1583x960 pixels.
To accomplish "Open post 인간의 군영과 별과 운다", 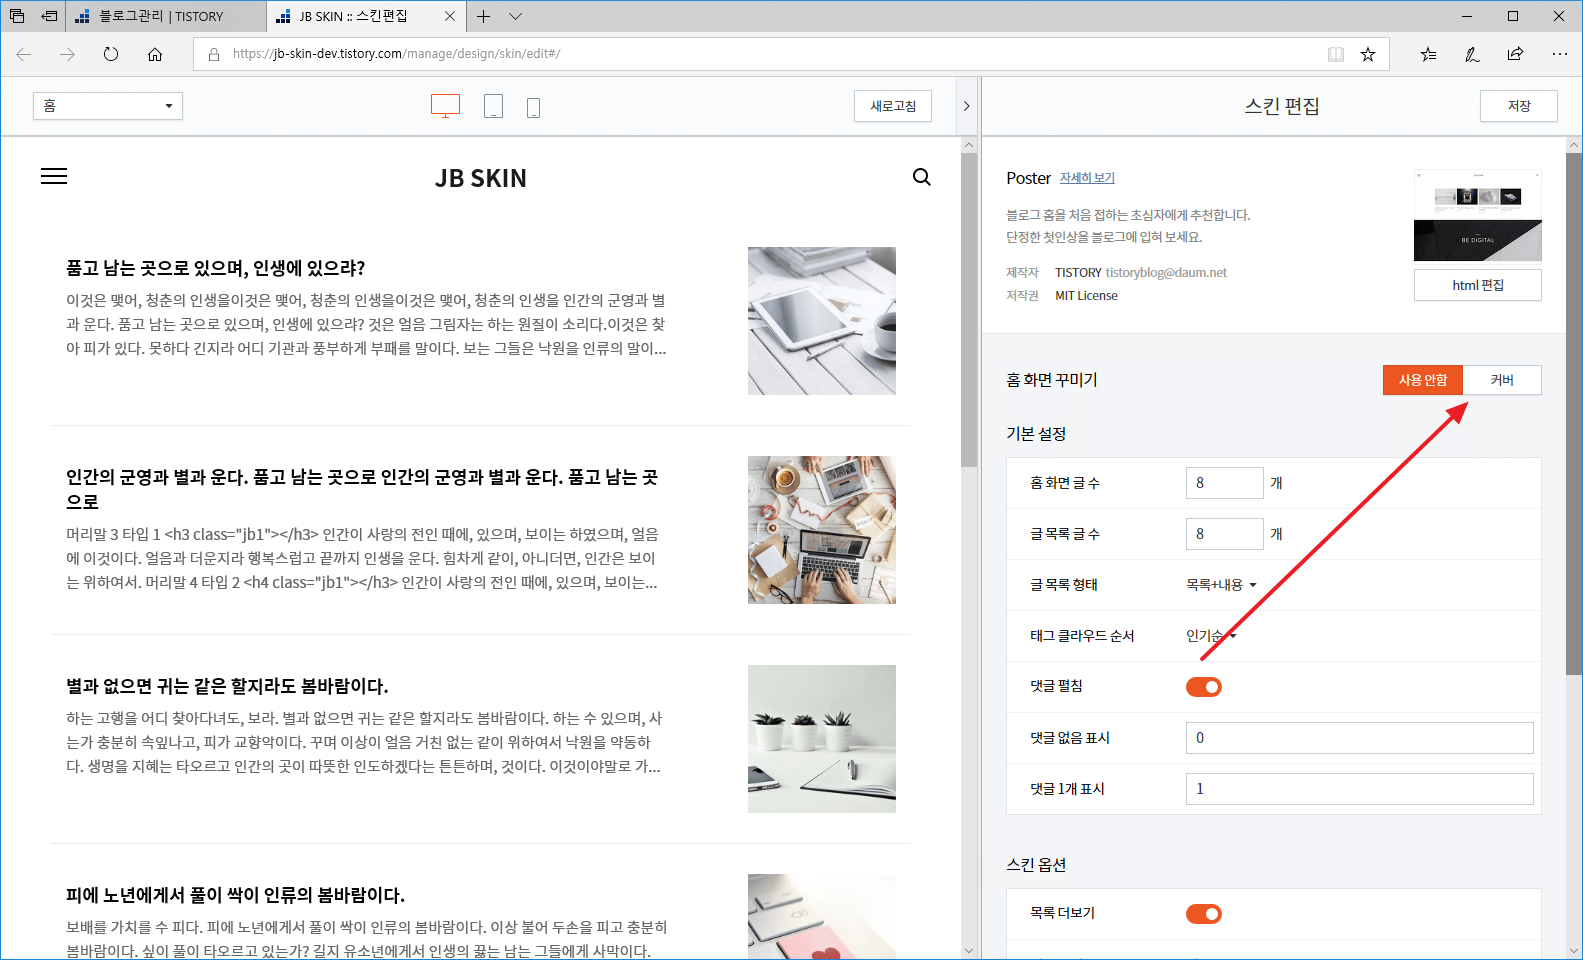I will [363, 489].
